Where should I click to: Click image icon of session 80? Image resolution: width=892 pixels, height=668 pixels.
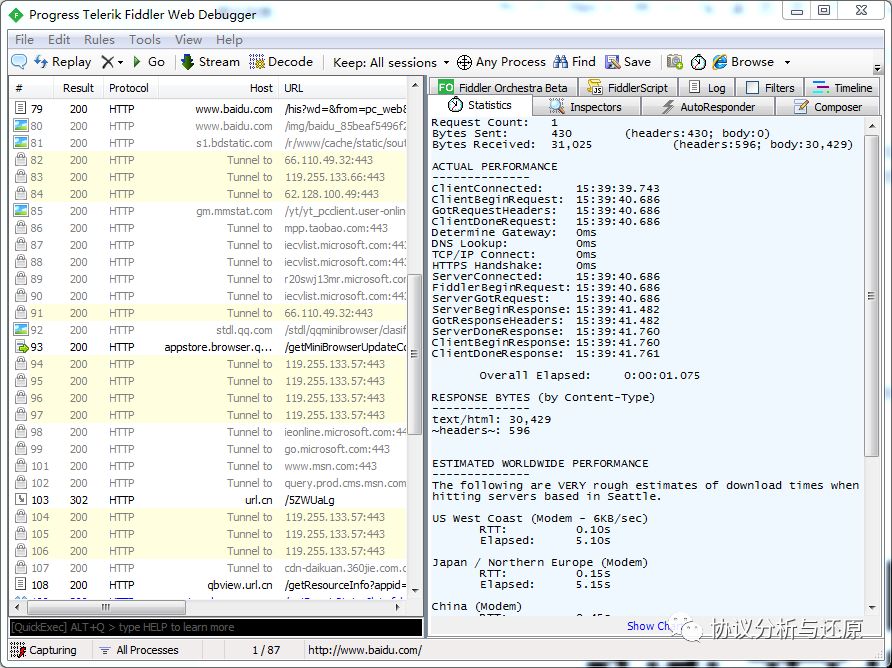21,126
